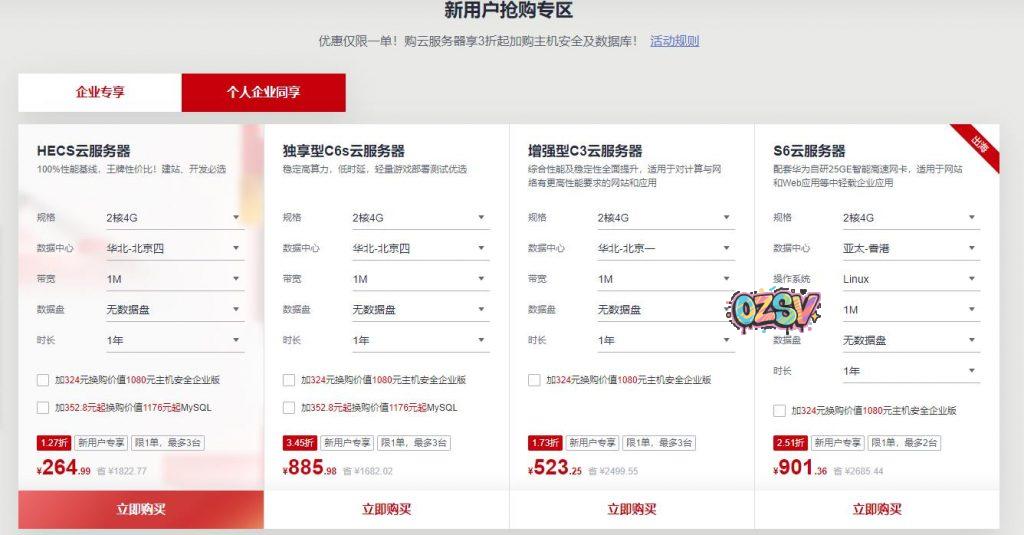Screen dimensions: 1024x535
Task: Click the 1.27折 discount badge on HECS
Action: [x=53, y=442]
